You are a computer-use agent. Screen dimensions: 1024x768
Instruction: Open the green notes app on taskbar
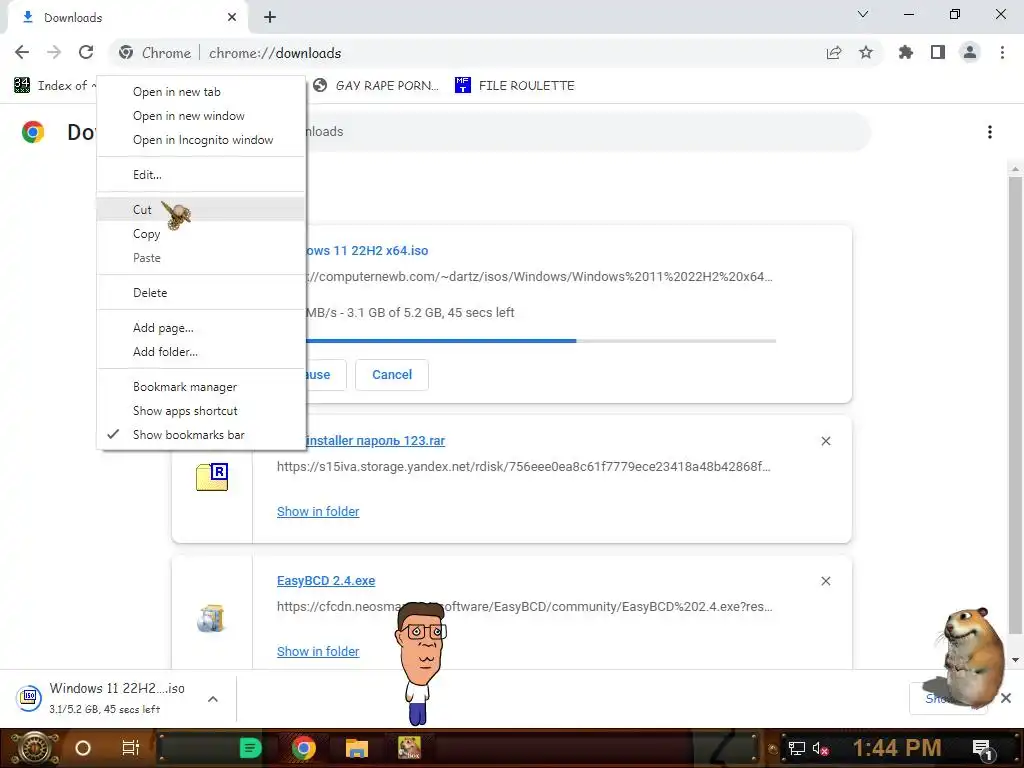[250, 748]
